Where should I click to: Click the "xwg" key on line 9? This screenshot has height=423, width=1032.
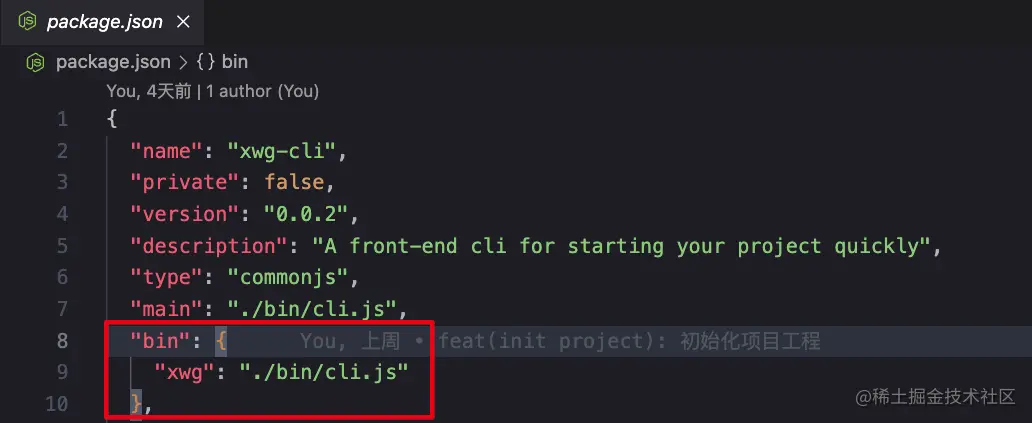coord(185,372)
